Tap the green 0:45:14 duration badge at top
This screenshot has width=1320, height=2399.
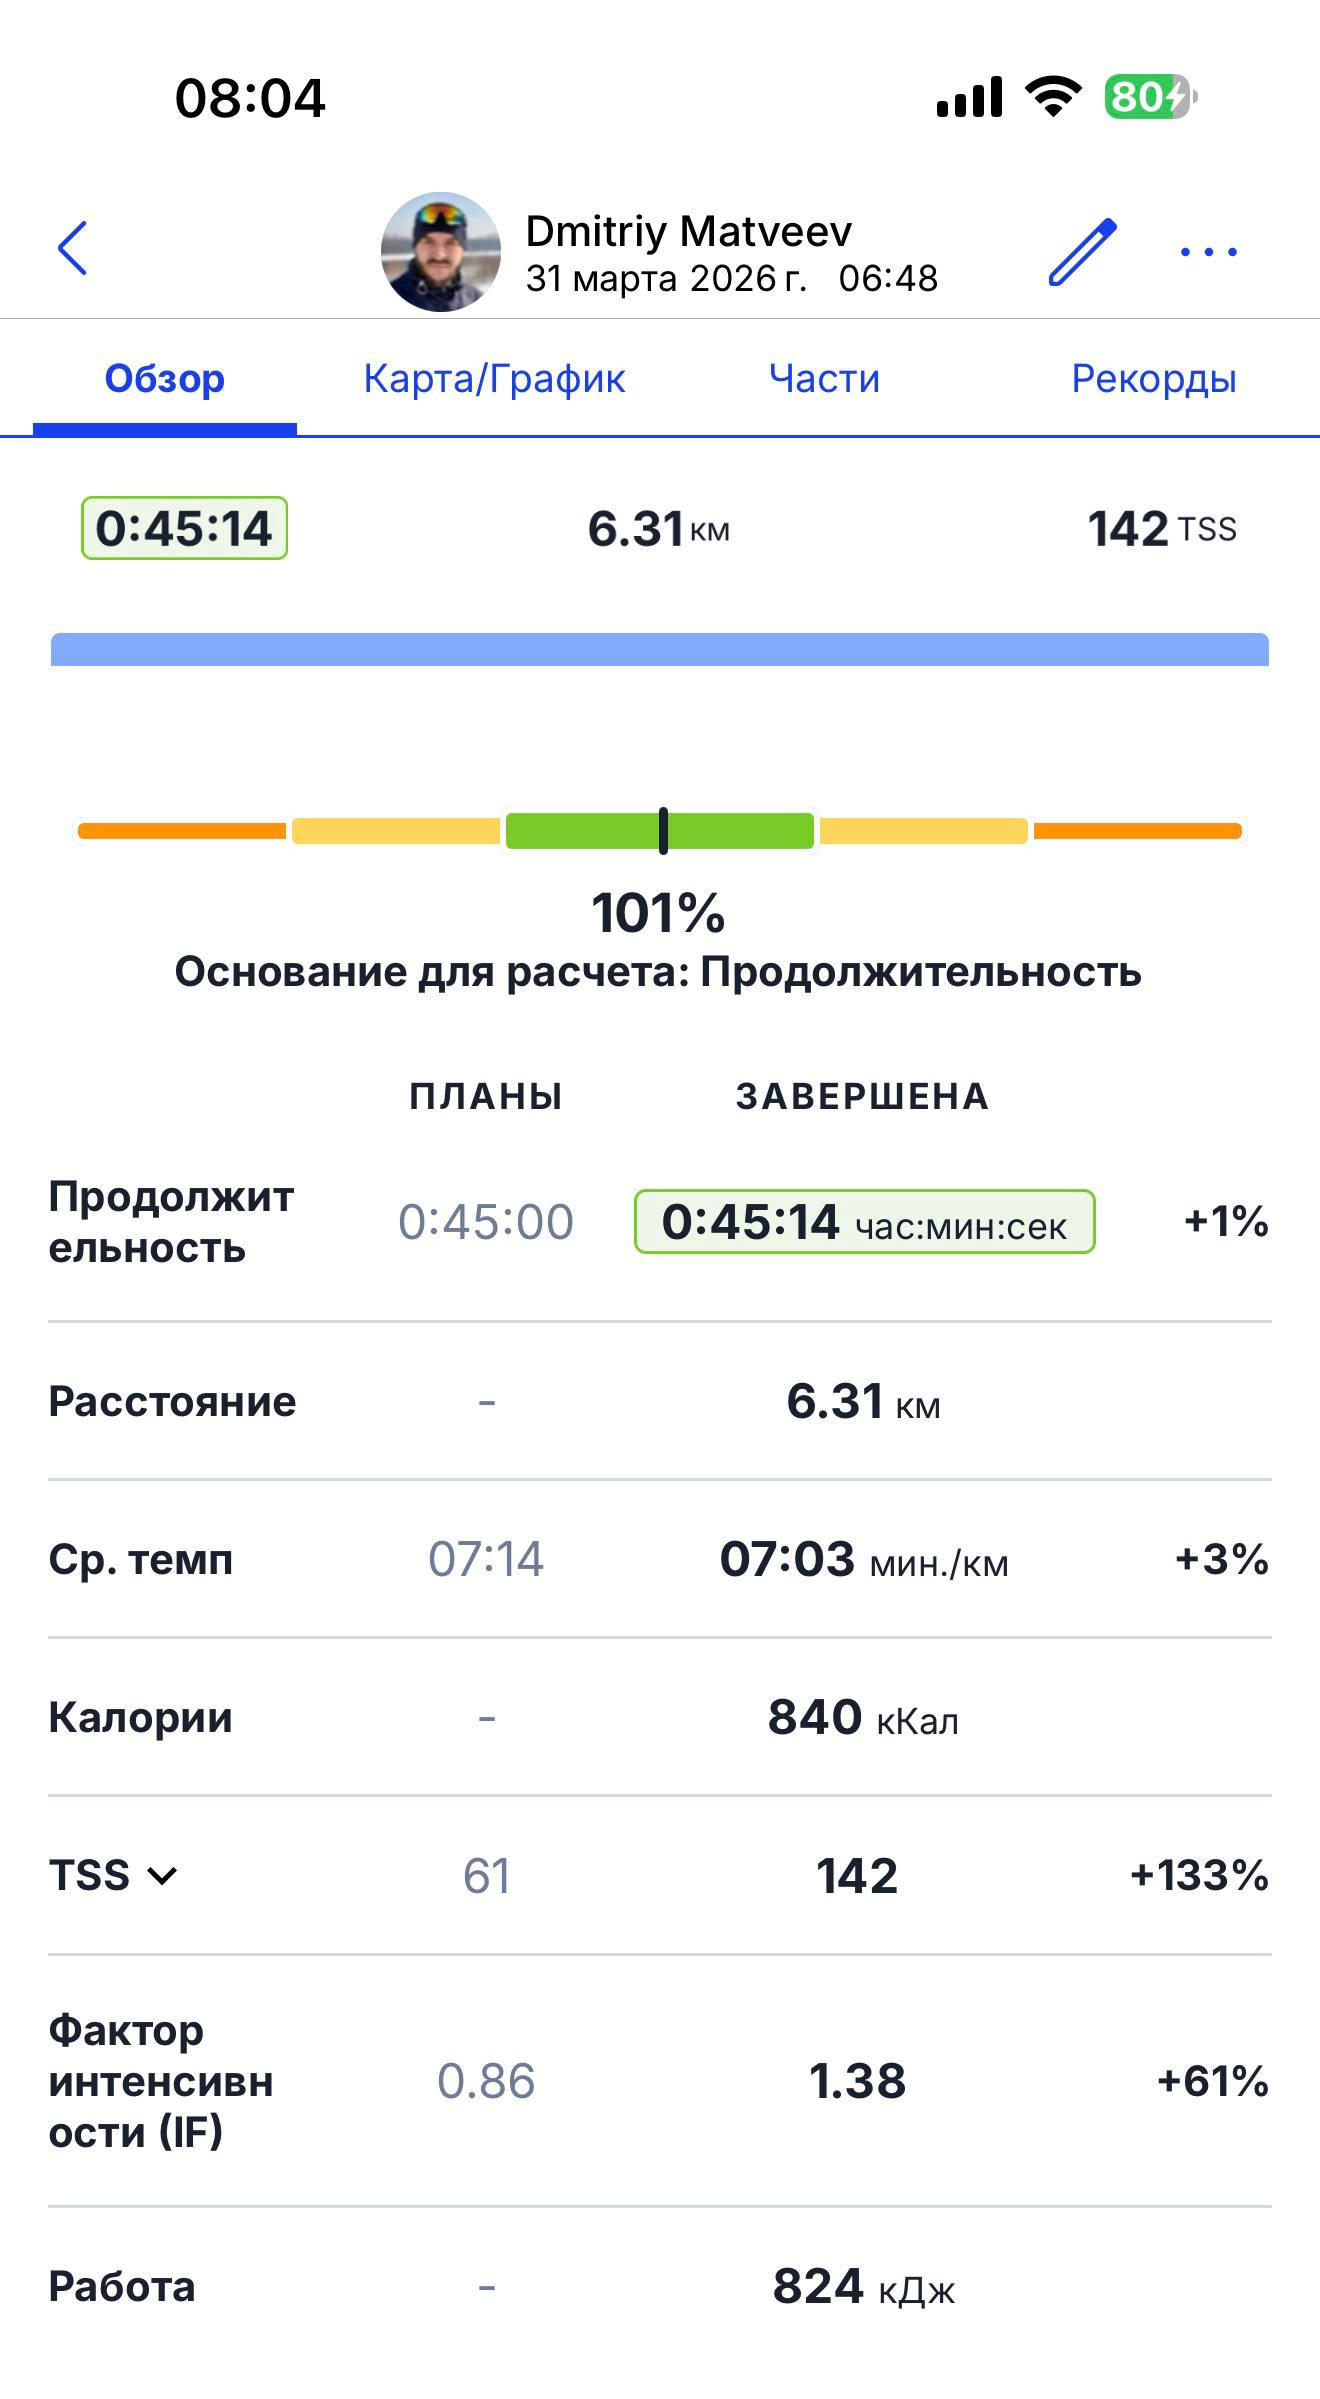184,528
